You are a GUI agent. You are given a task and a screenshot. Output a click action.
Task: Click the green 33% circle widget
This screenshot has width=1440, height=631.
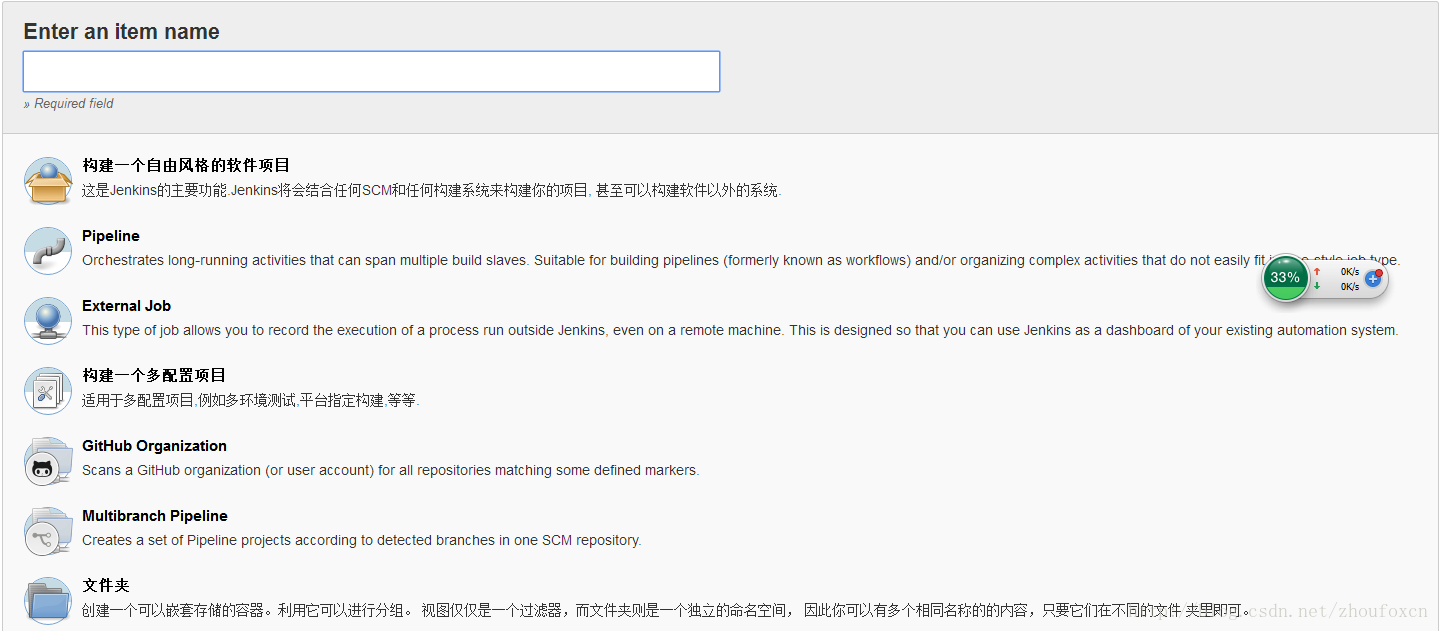(1285, 278)
